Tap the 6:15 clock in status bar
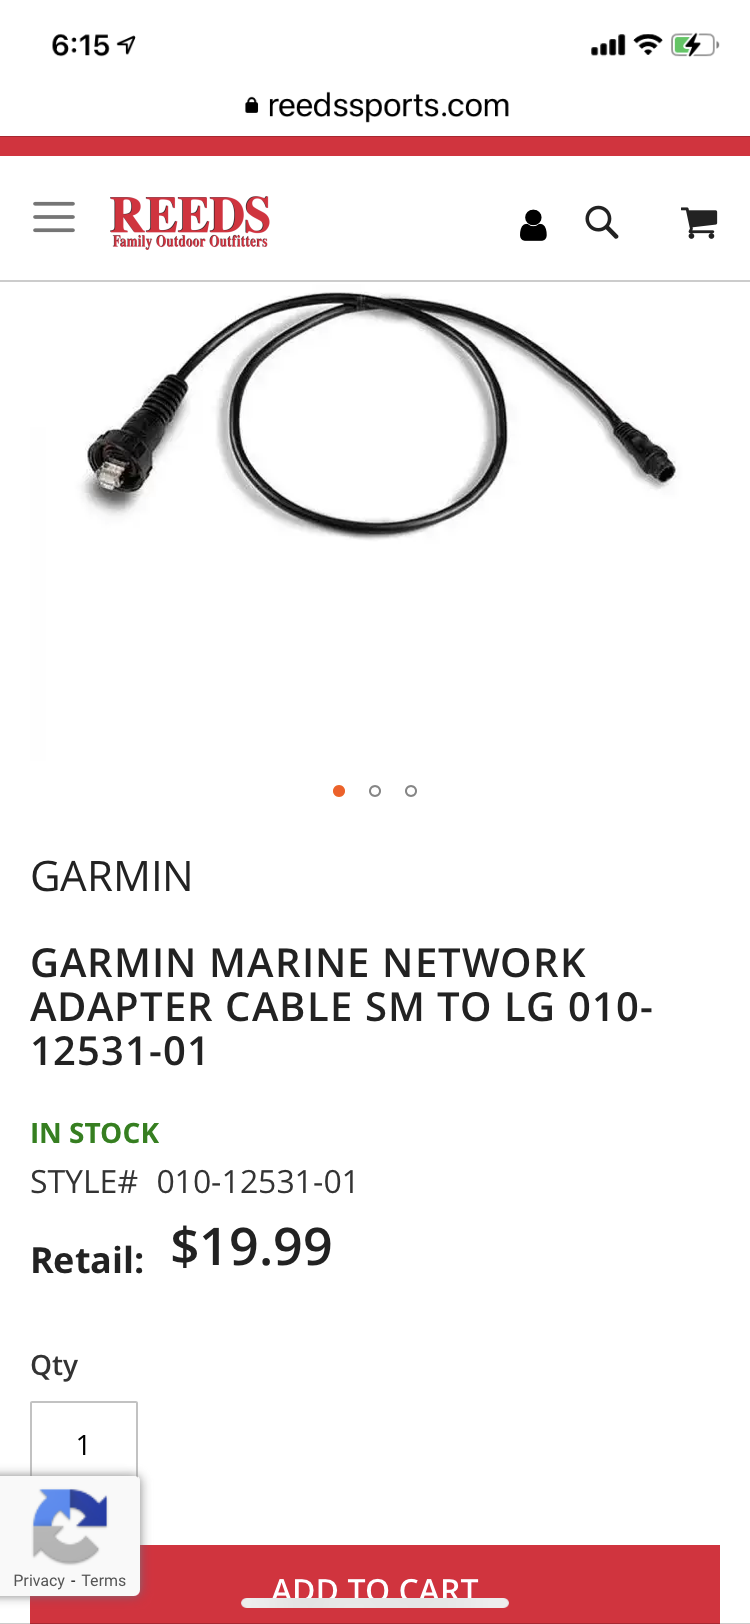 pyautogui.click(x=80, y=45)
